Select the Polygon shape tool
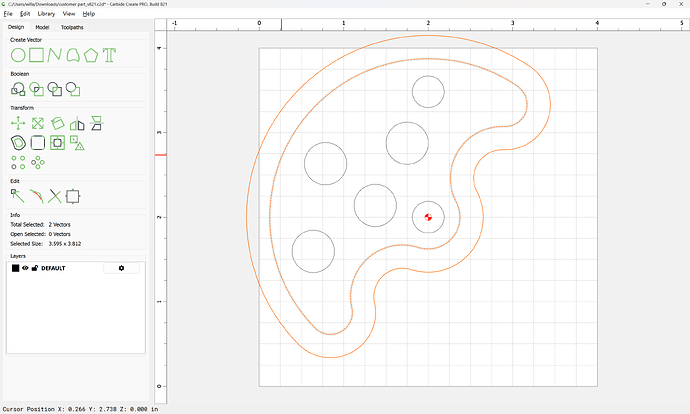 coord(91,54)
